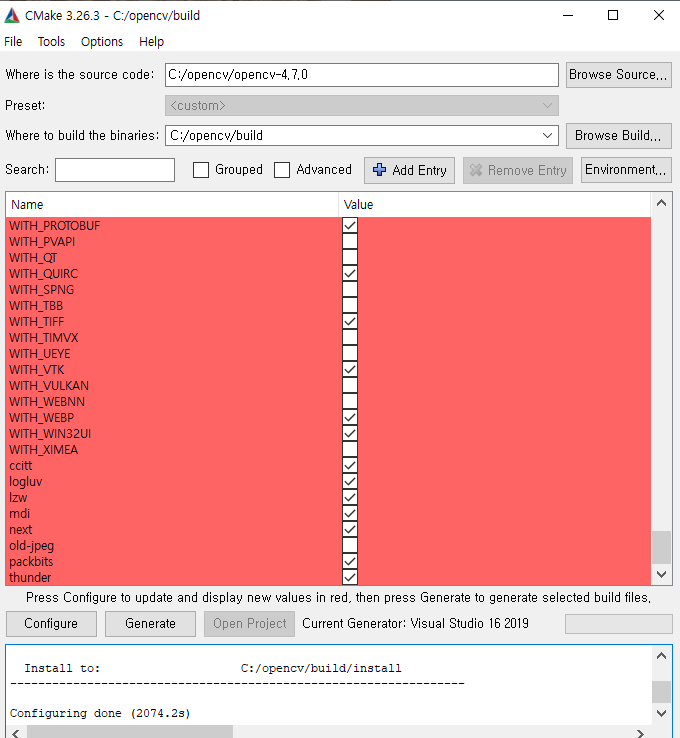Click 'Configuring done (2074.2s)' log line

click(x=100, y=714)
